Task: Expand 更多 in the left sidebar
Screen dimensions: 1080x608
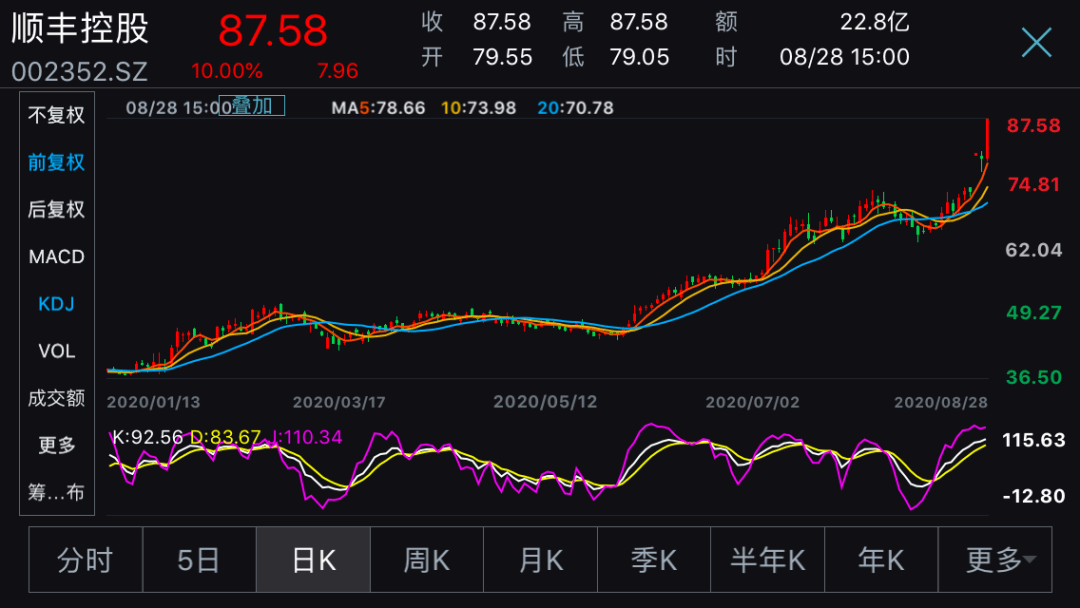Action: click(57, 445)
